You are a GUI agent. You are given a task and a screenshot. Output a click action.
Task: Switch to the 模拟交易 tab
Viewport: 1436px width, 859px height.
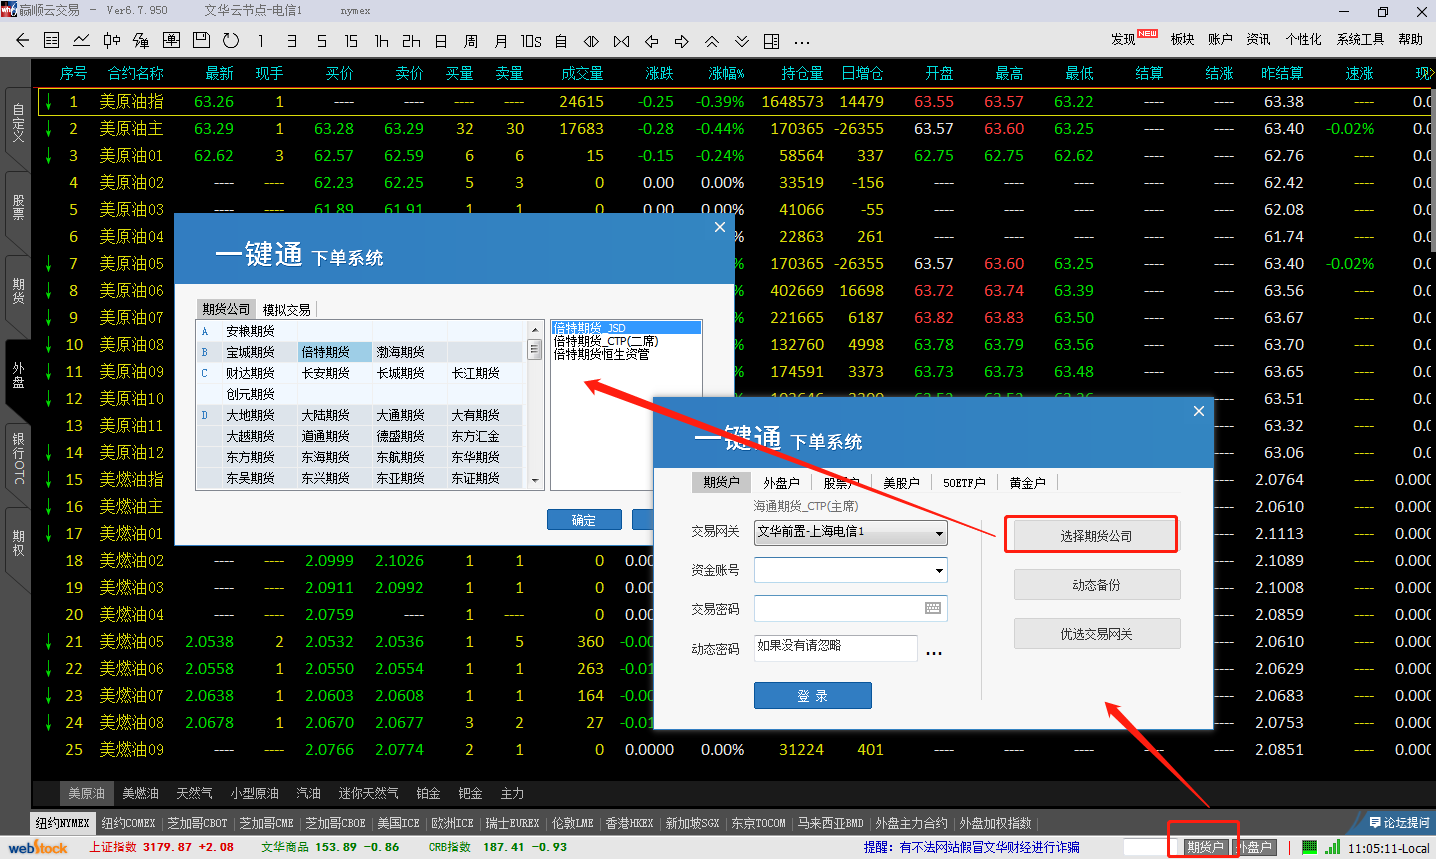(x=286, y=310)
